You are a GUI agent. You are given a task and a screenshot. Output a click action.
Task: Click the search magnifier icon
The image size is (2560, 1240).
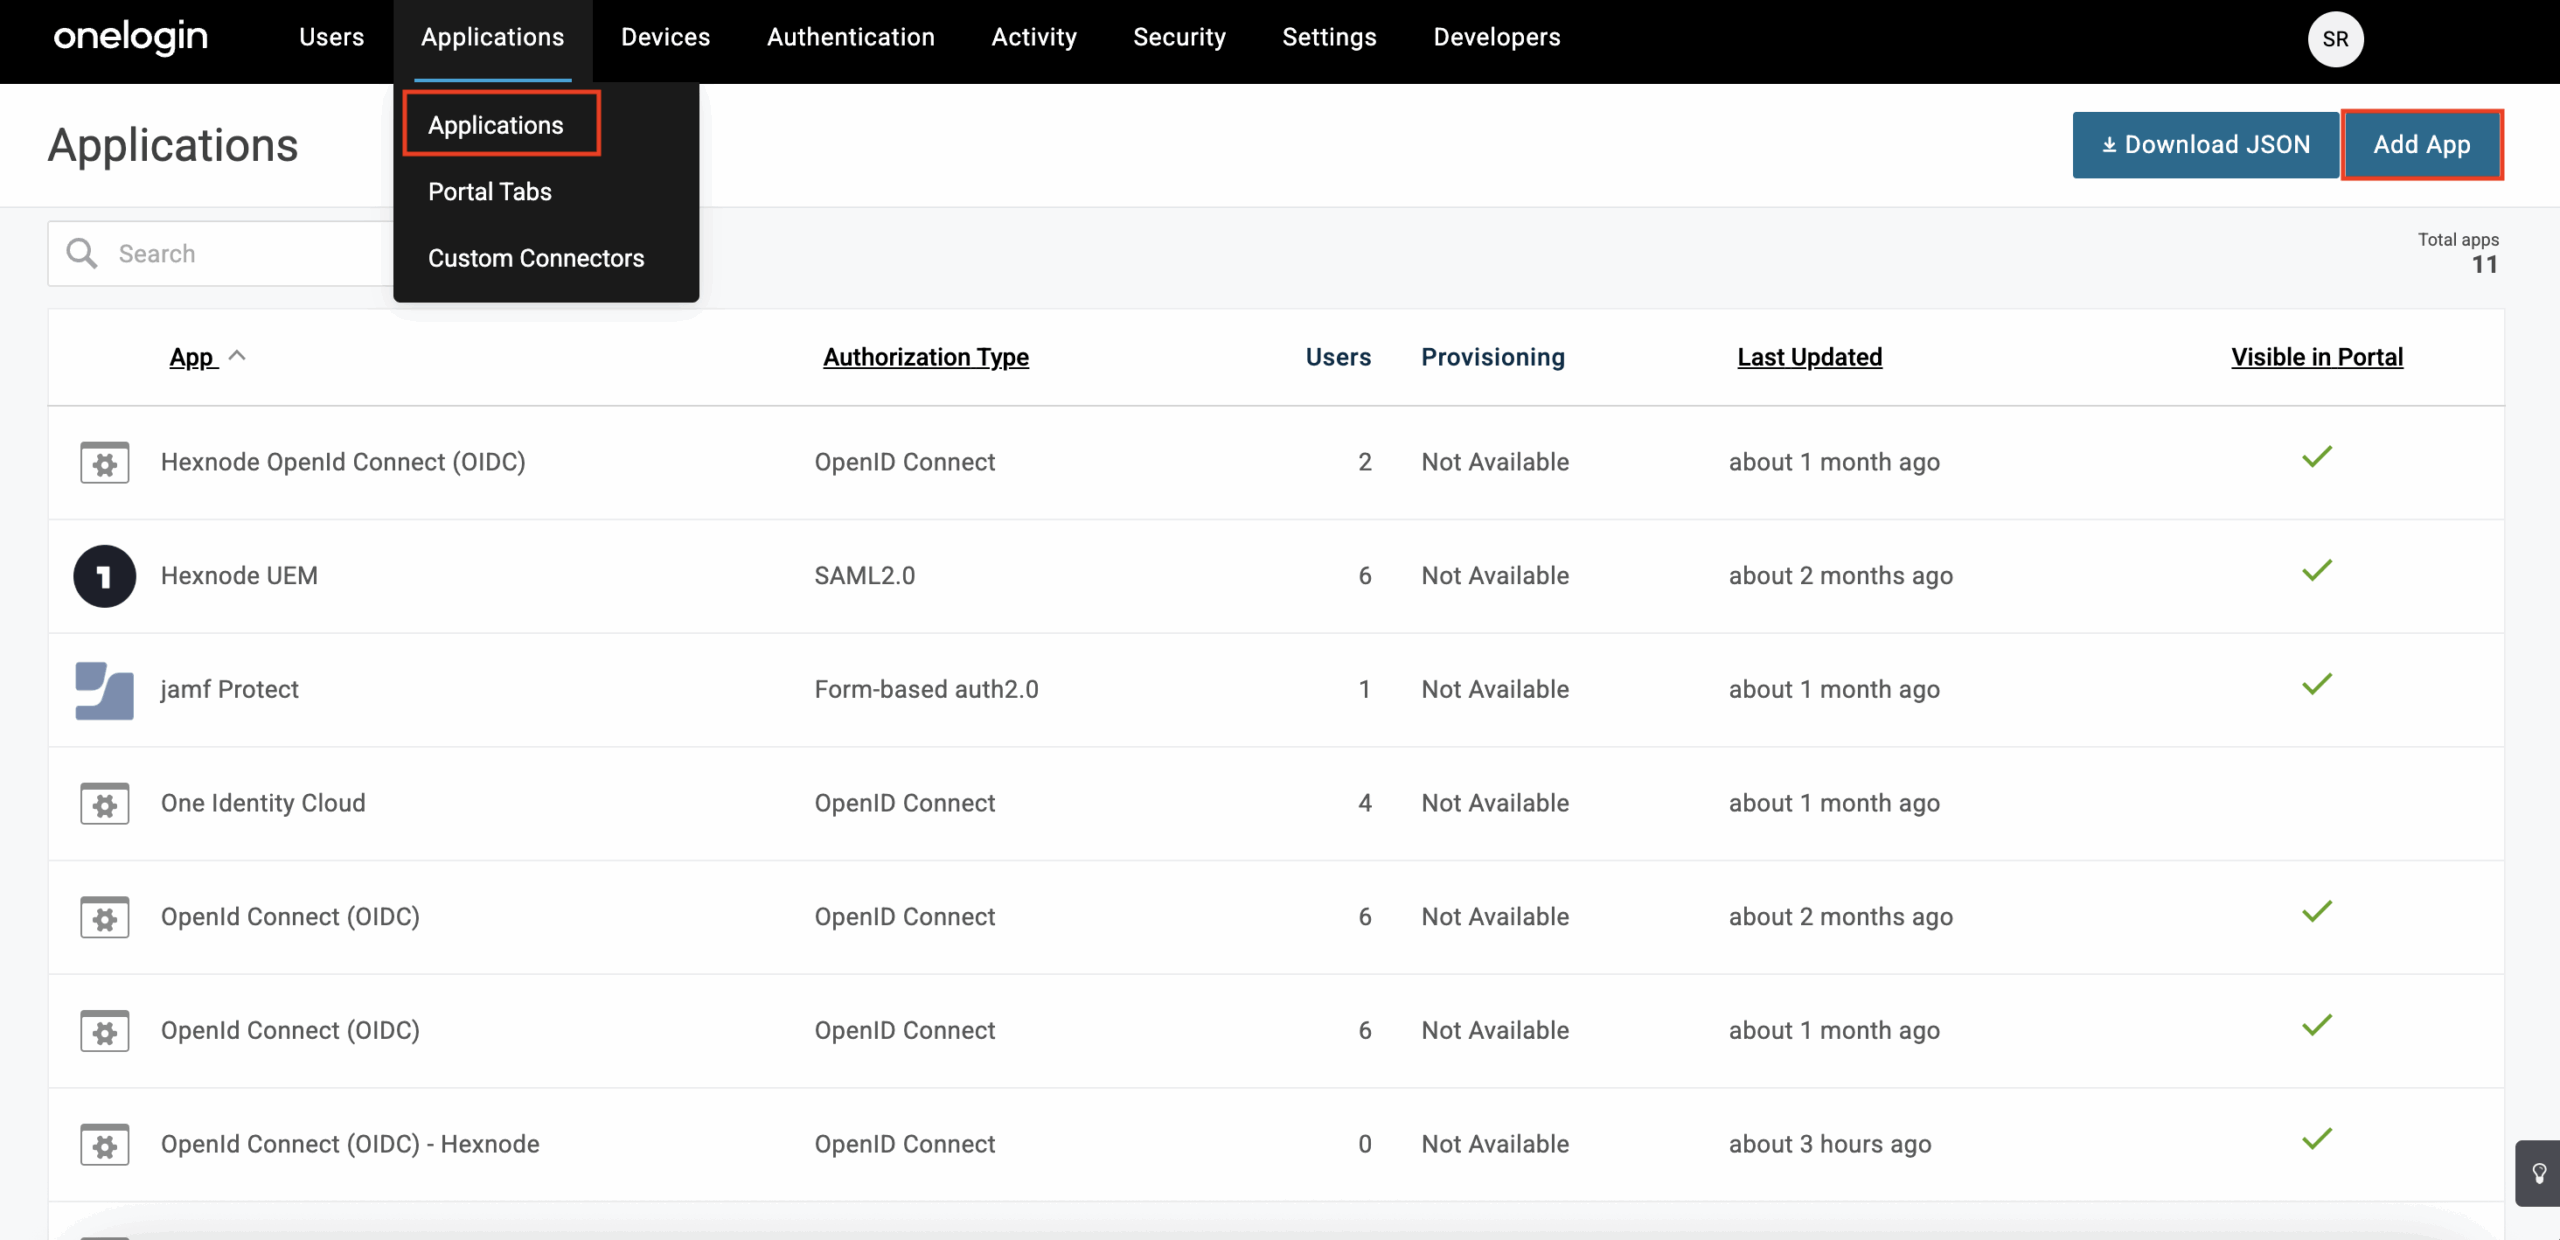82,254
